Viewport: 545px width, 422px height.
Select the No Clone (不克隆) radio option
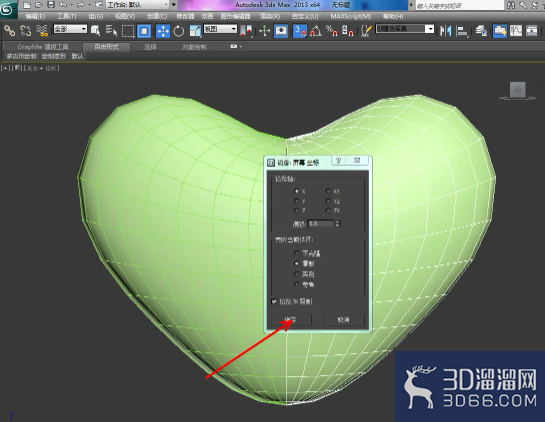296,253
